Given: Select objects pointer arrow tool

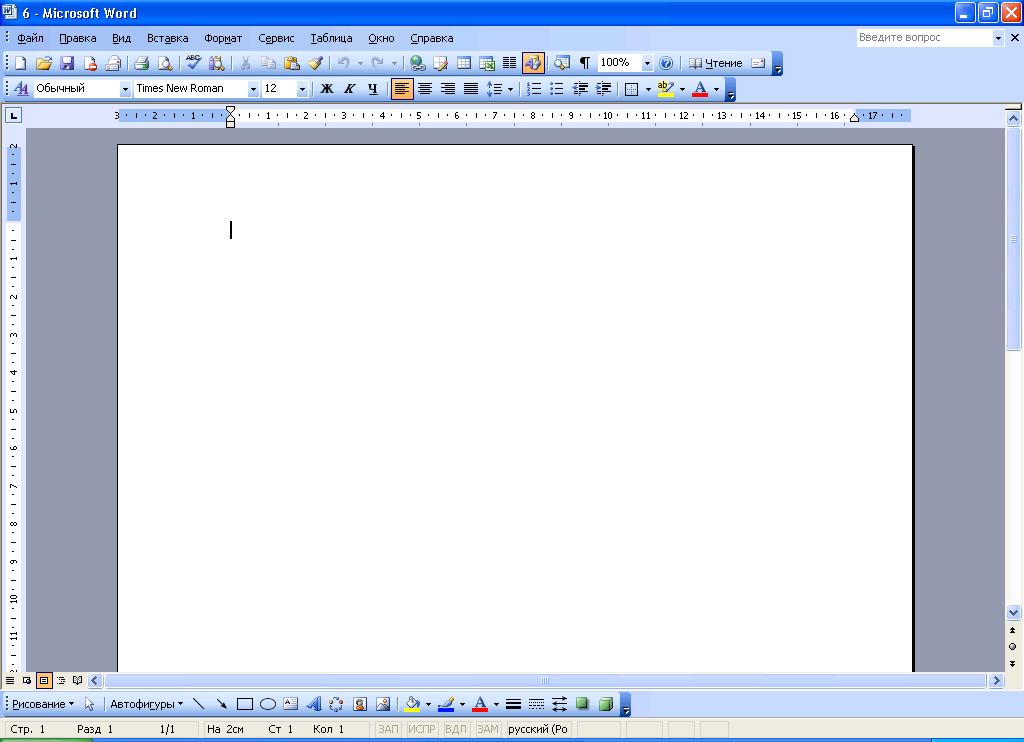Looking at the screenshot, I should point(89,704).
